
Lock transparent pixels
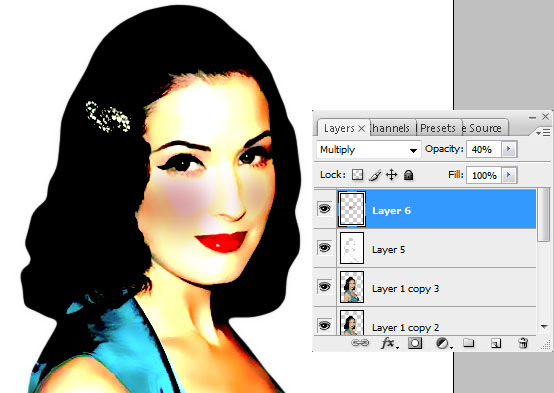click(358, 175)
